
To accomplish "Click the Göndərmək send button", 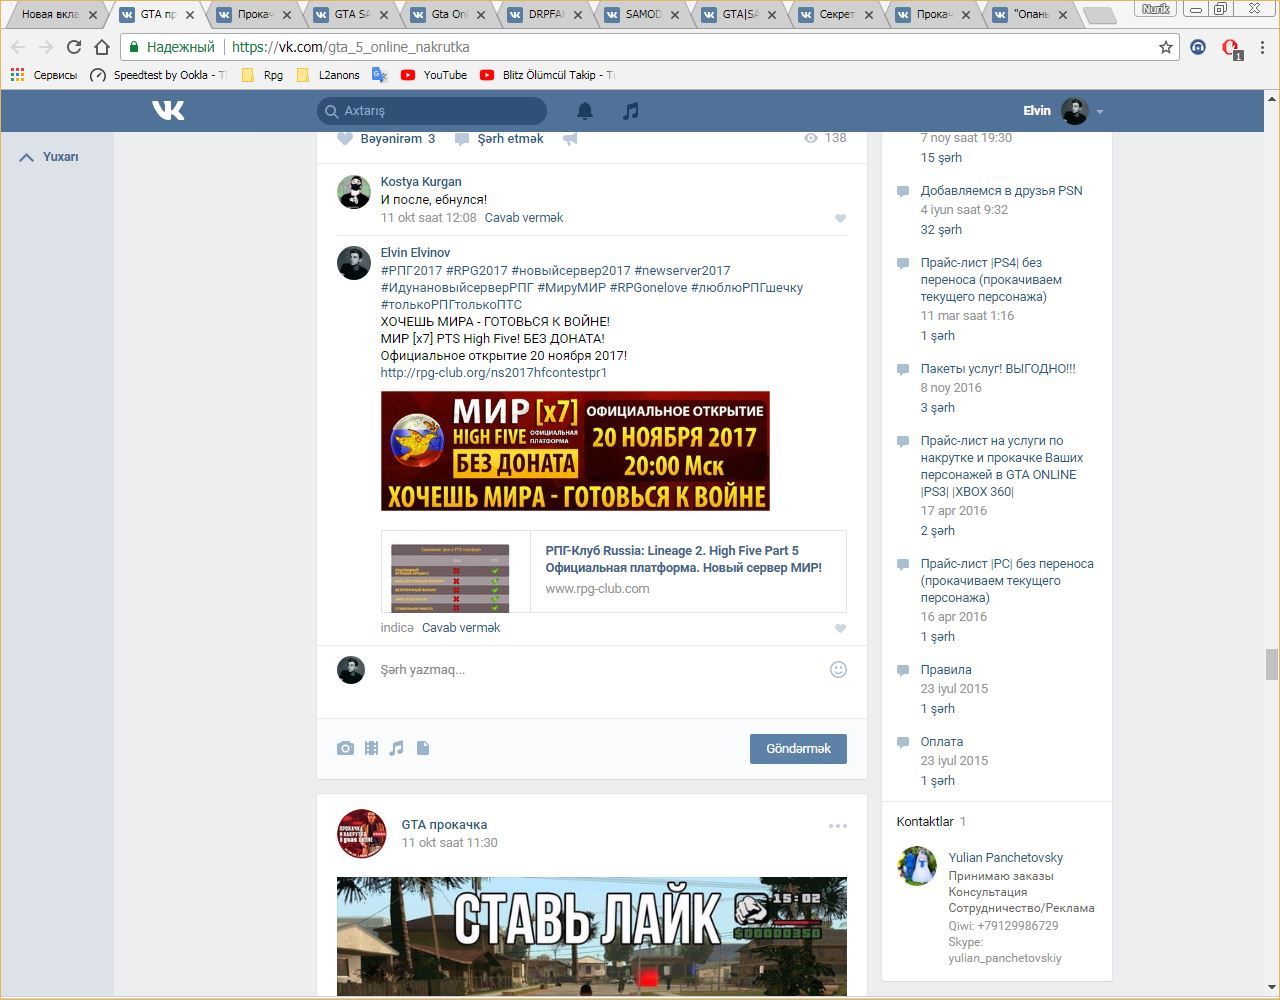I will pyautogui.click(x=798, y=749).
